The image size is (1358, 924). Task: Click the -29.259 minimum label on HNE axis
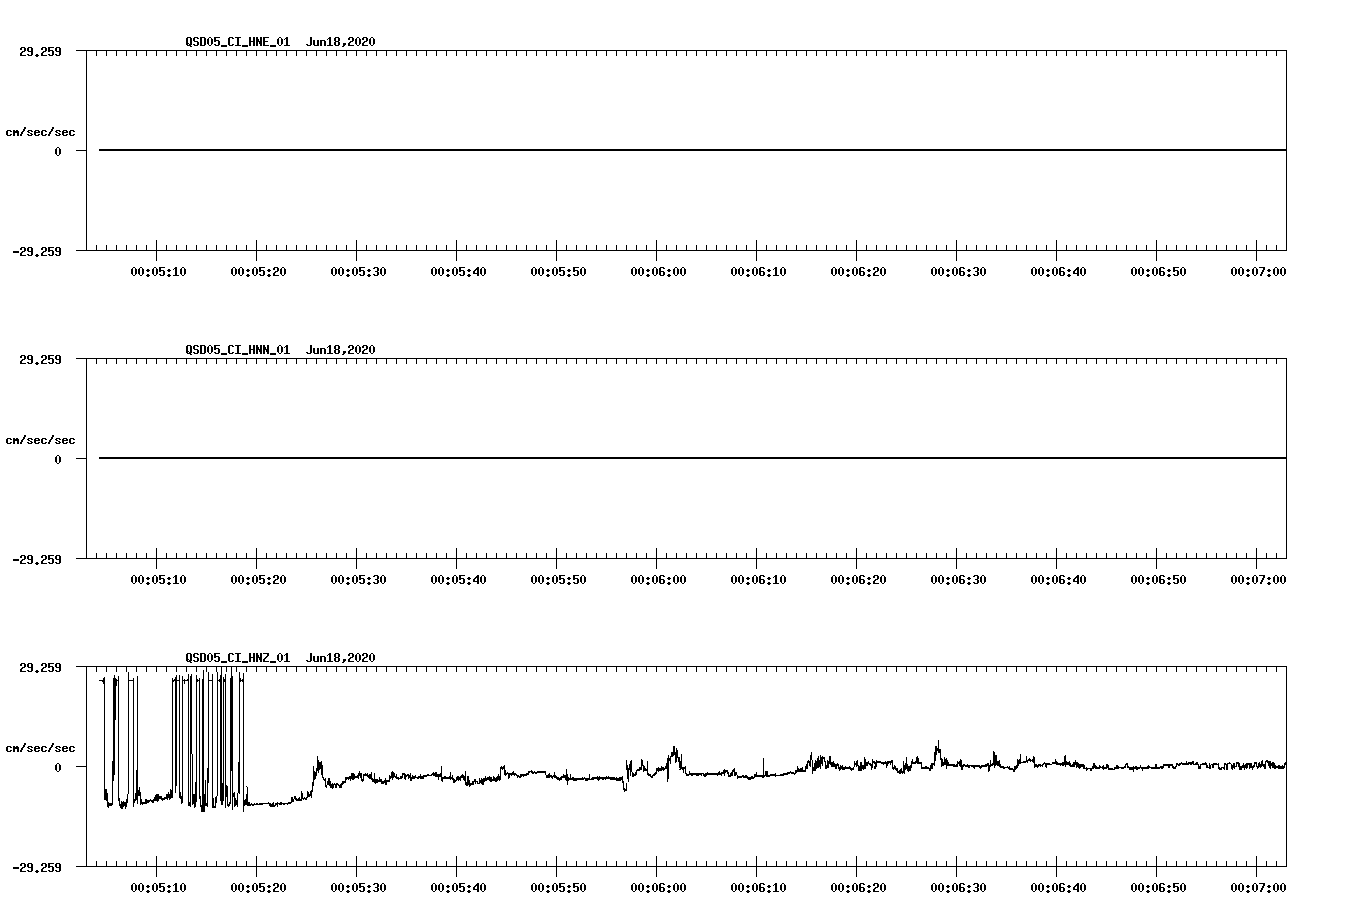point(37,252)
